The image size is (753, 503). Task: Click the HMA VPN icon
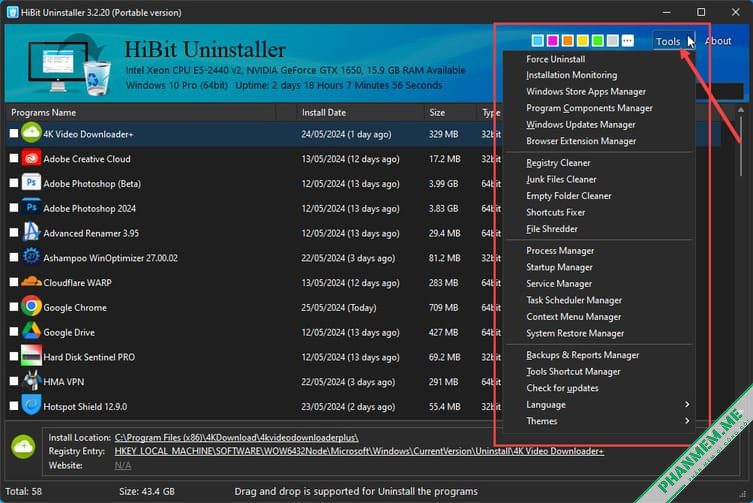coord(32,381)
